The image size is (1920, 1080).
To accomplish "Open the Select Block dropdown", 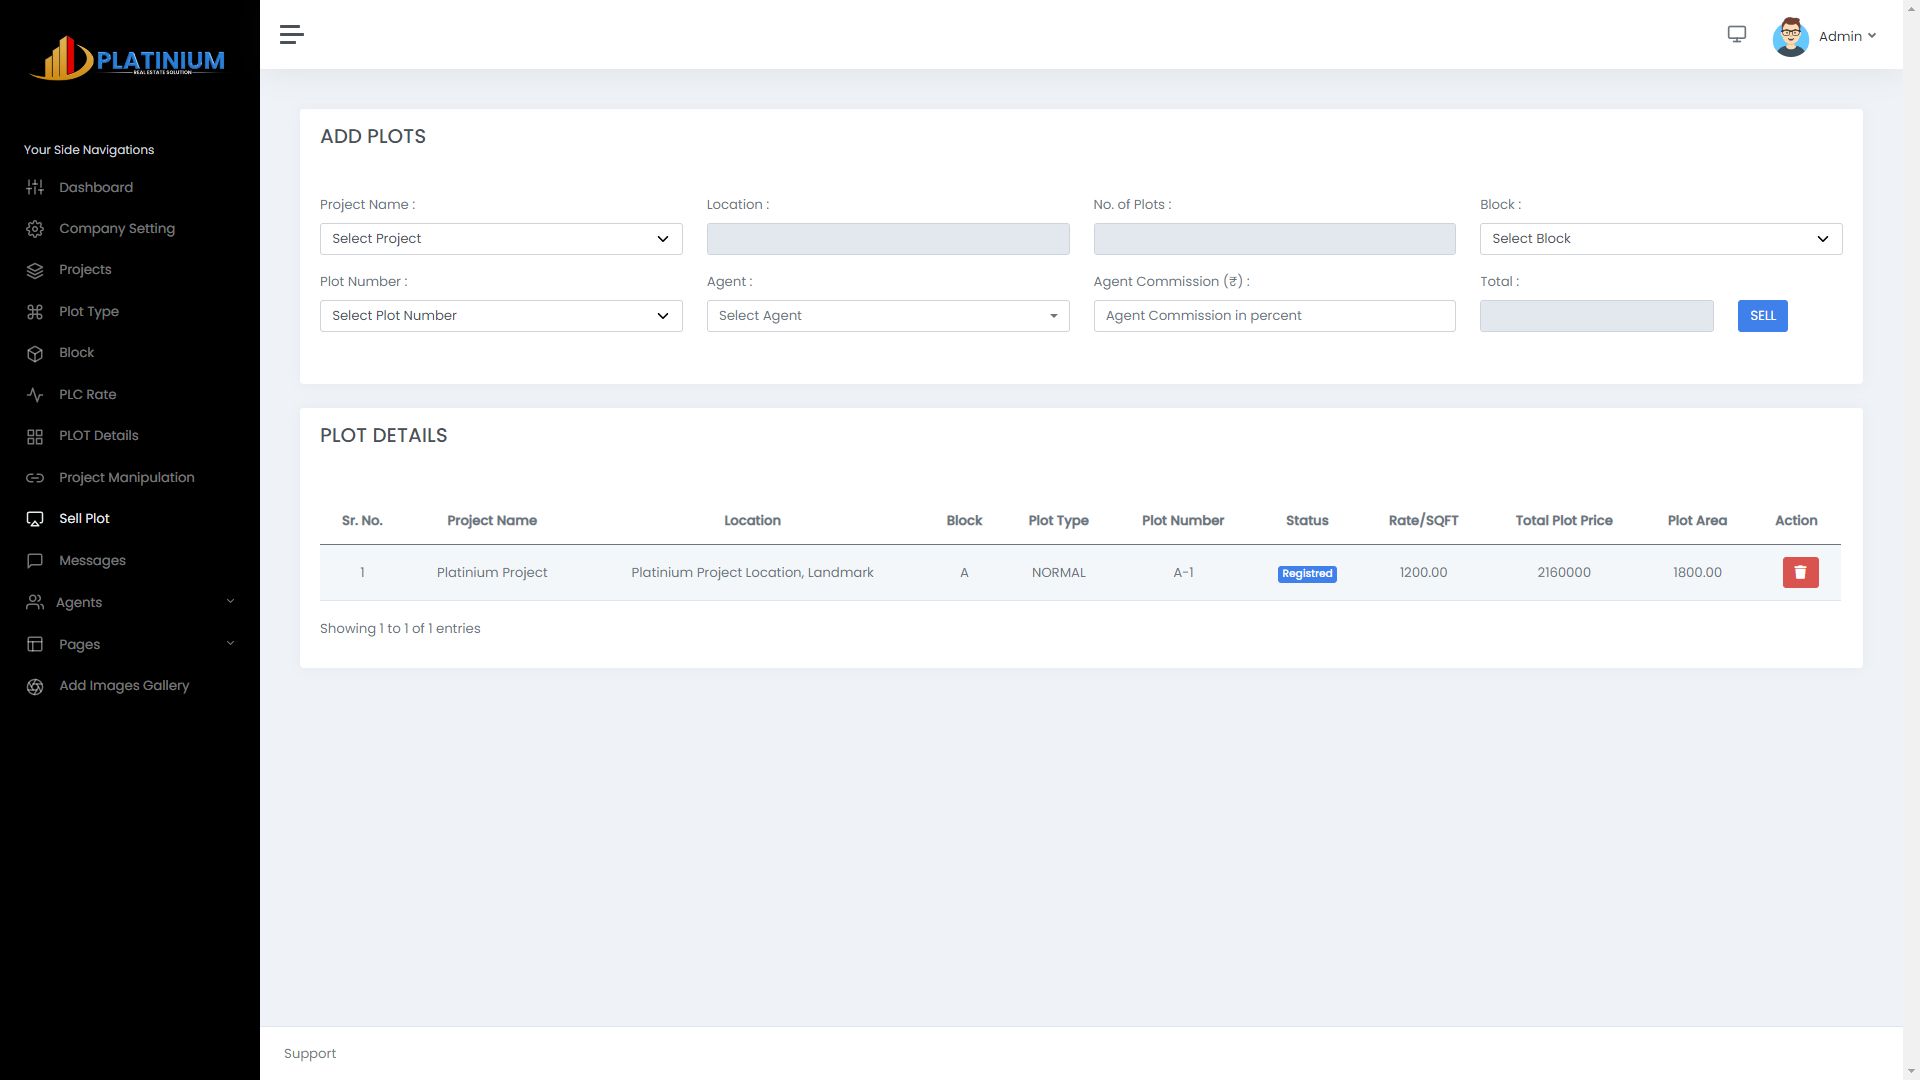I will pyautogui.click(x=1660, y=239).
